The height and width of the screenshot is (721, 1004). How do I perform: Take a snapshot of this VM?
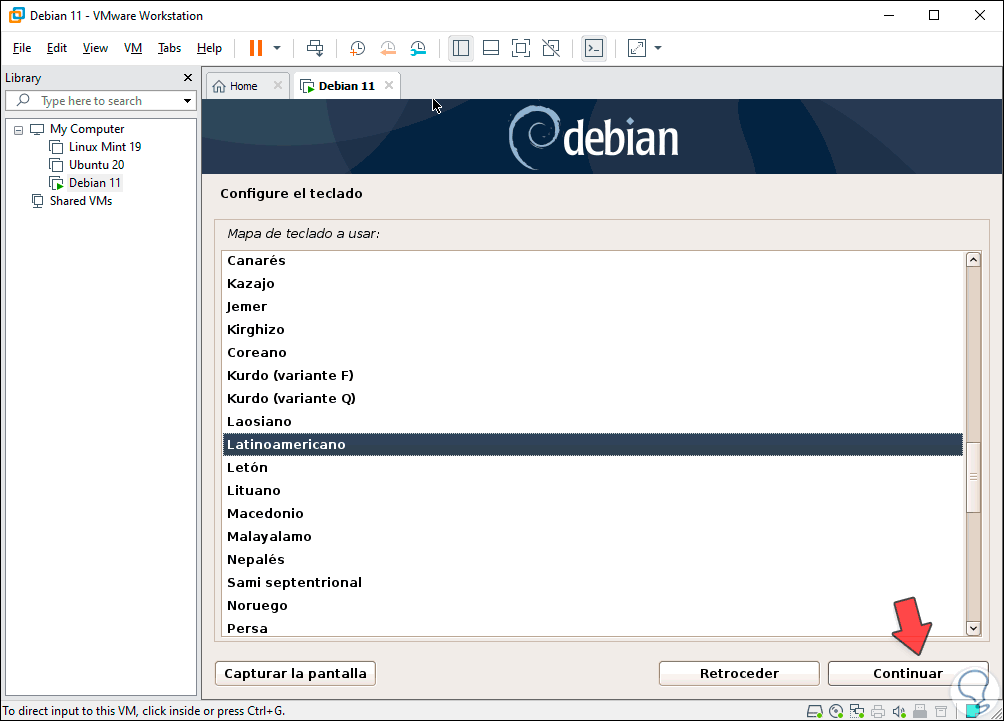pyautogui.click(x=357, y=48)
